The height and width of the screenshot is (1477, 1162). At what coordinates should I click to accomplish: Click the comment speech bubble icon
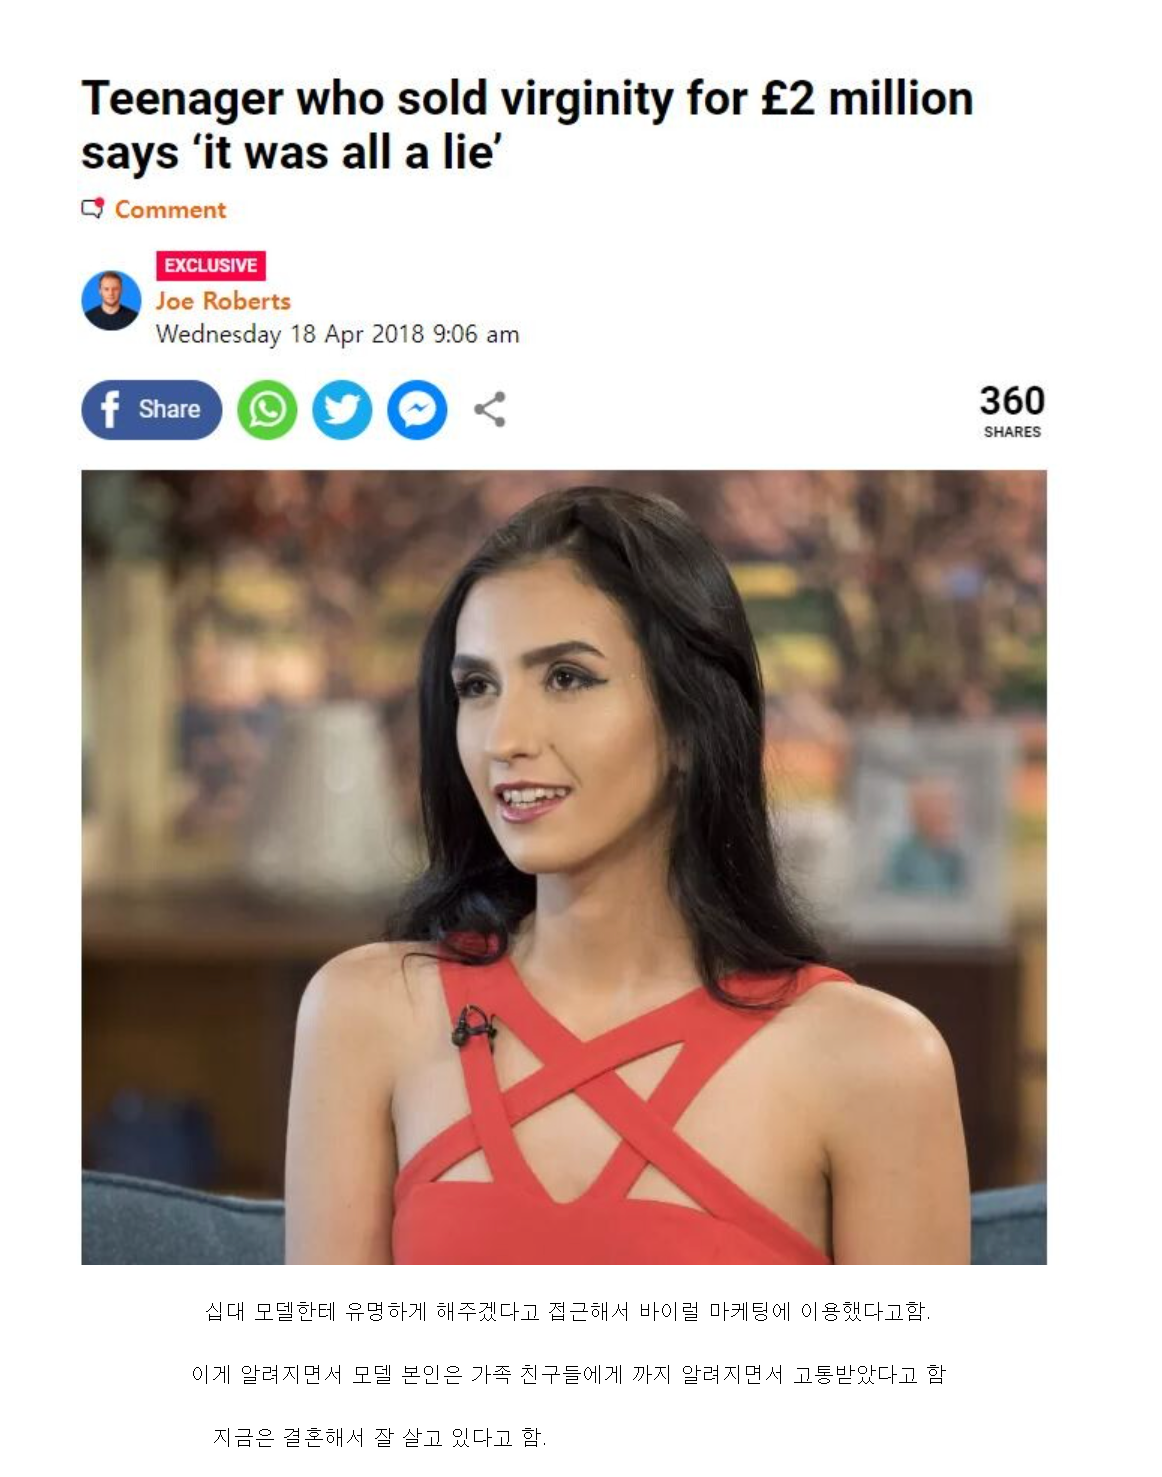pyautogui.click(x=93, y=209)
